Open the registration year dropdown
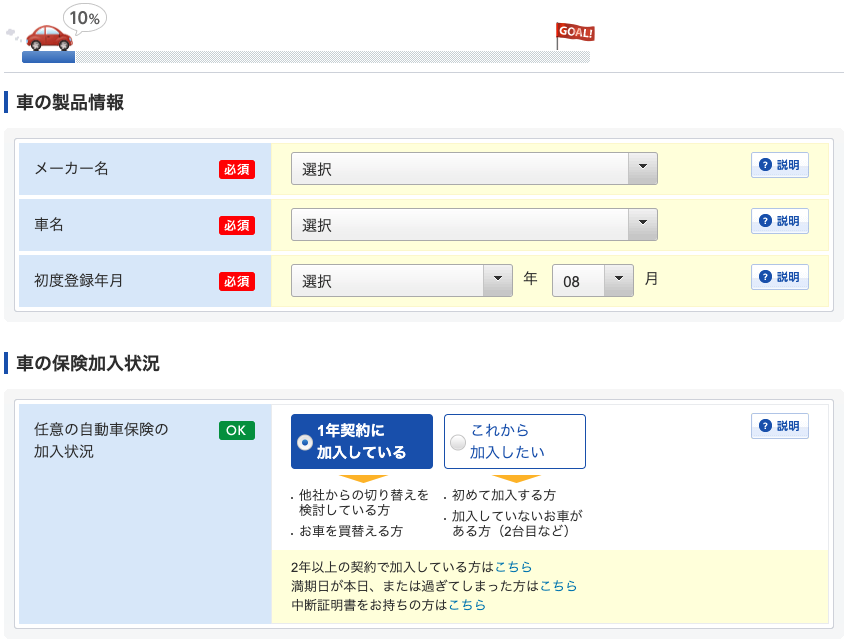 [x=401, y=281]
